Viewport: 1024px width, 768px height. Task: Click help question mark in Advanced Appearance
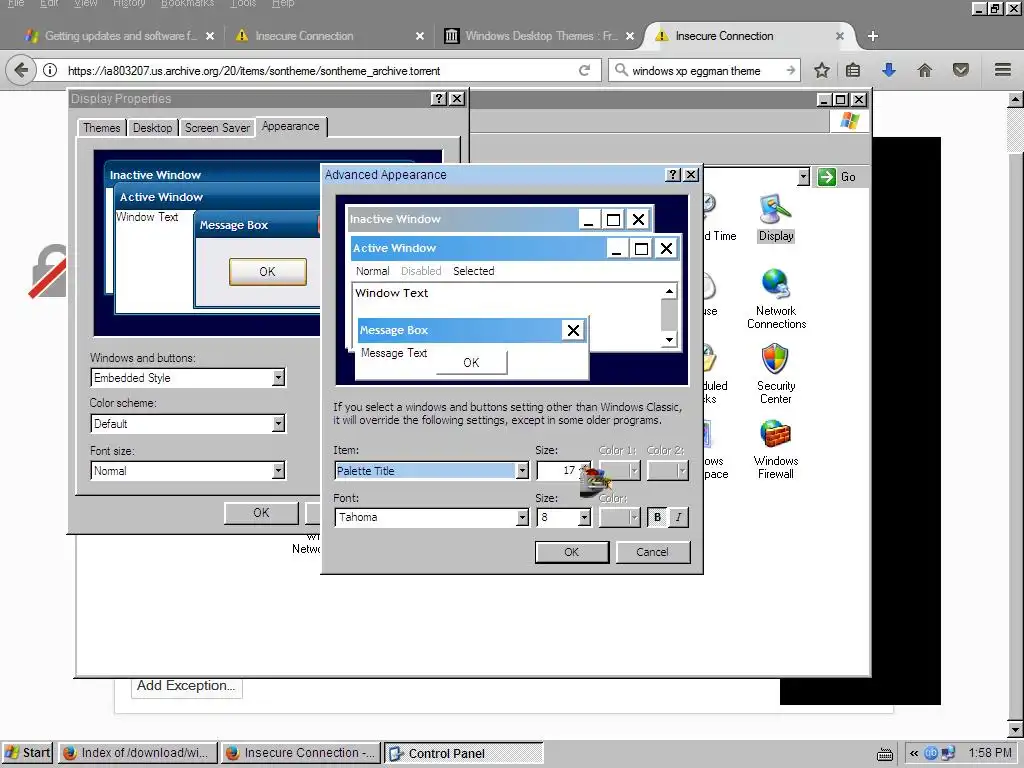(673, 174)
